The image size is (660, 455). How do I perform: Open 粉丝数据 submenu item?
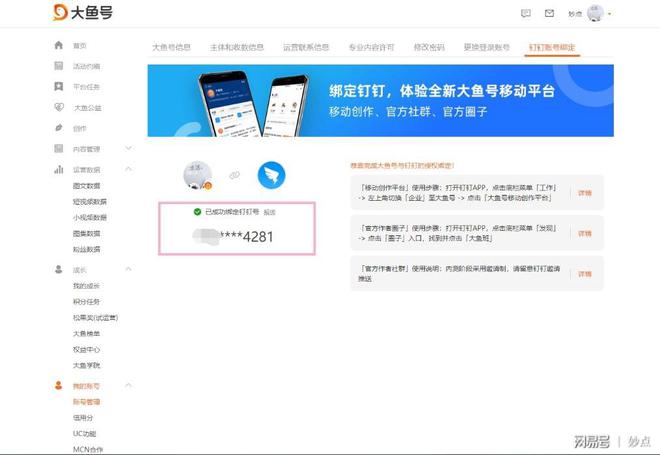tap(86, 249)
